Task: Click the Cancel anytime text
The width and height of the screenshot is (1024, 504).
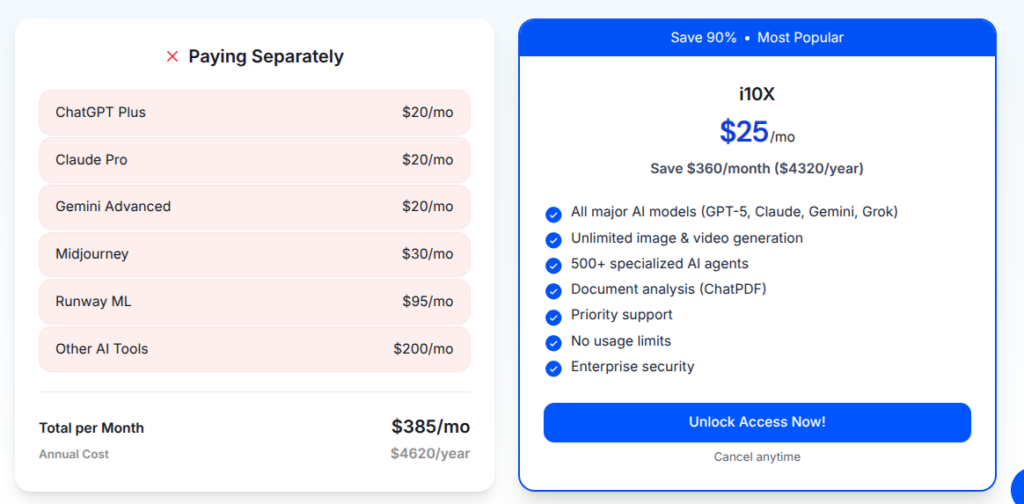Action: coord(757,457)
